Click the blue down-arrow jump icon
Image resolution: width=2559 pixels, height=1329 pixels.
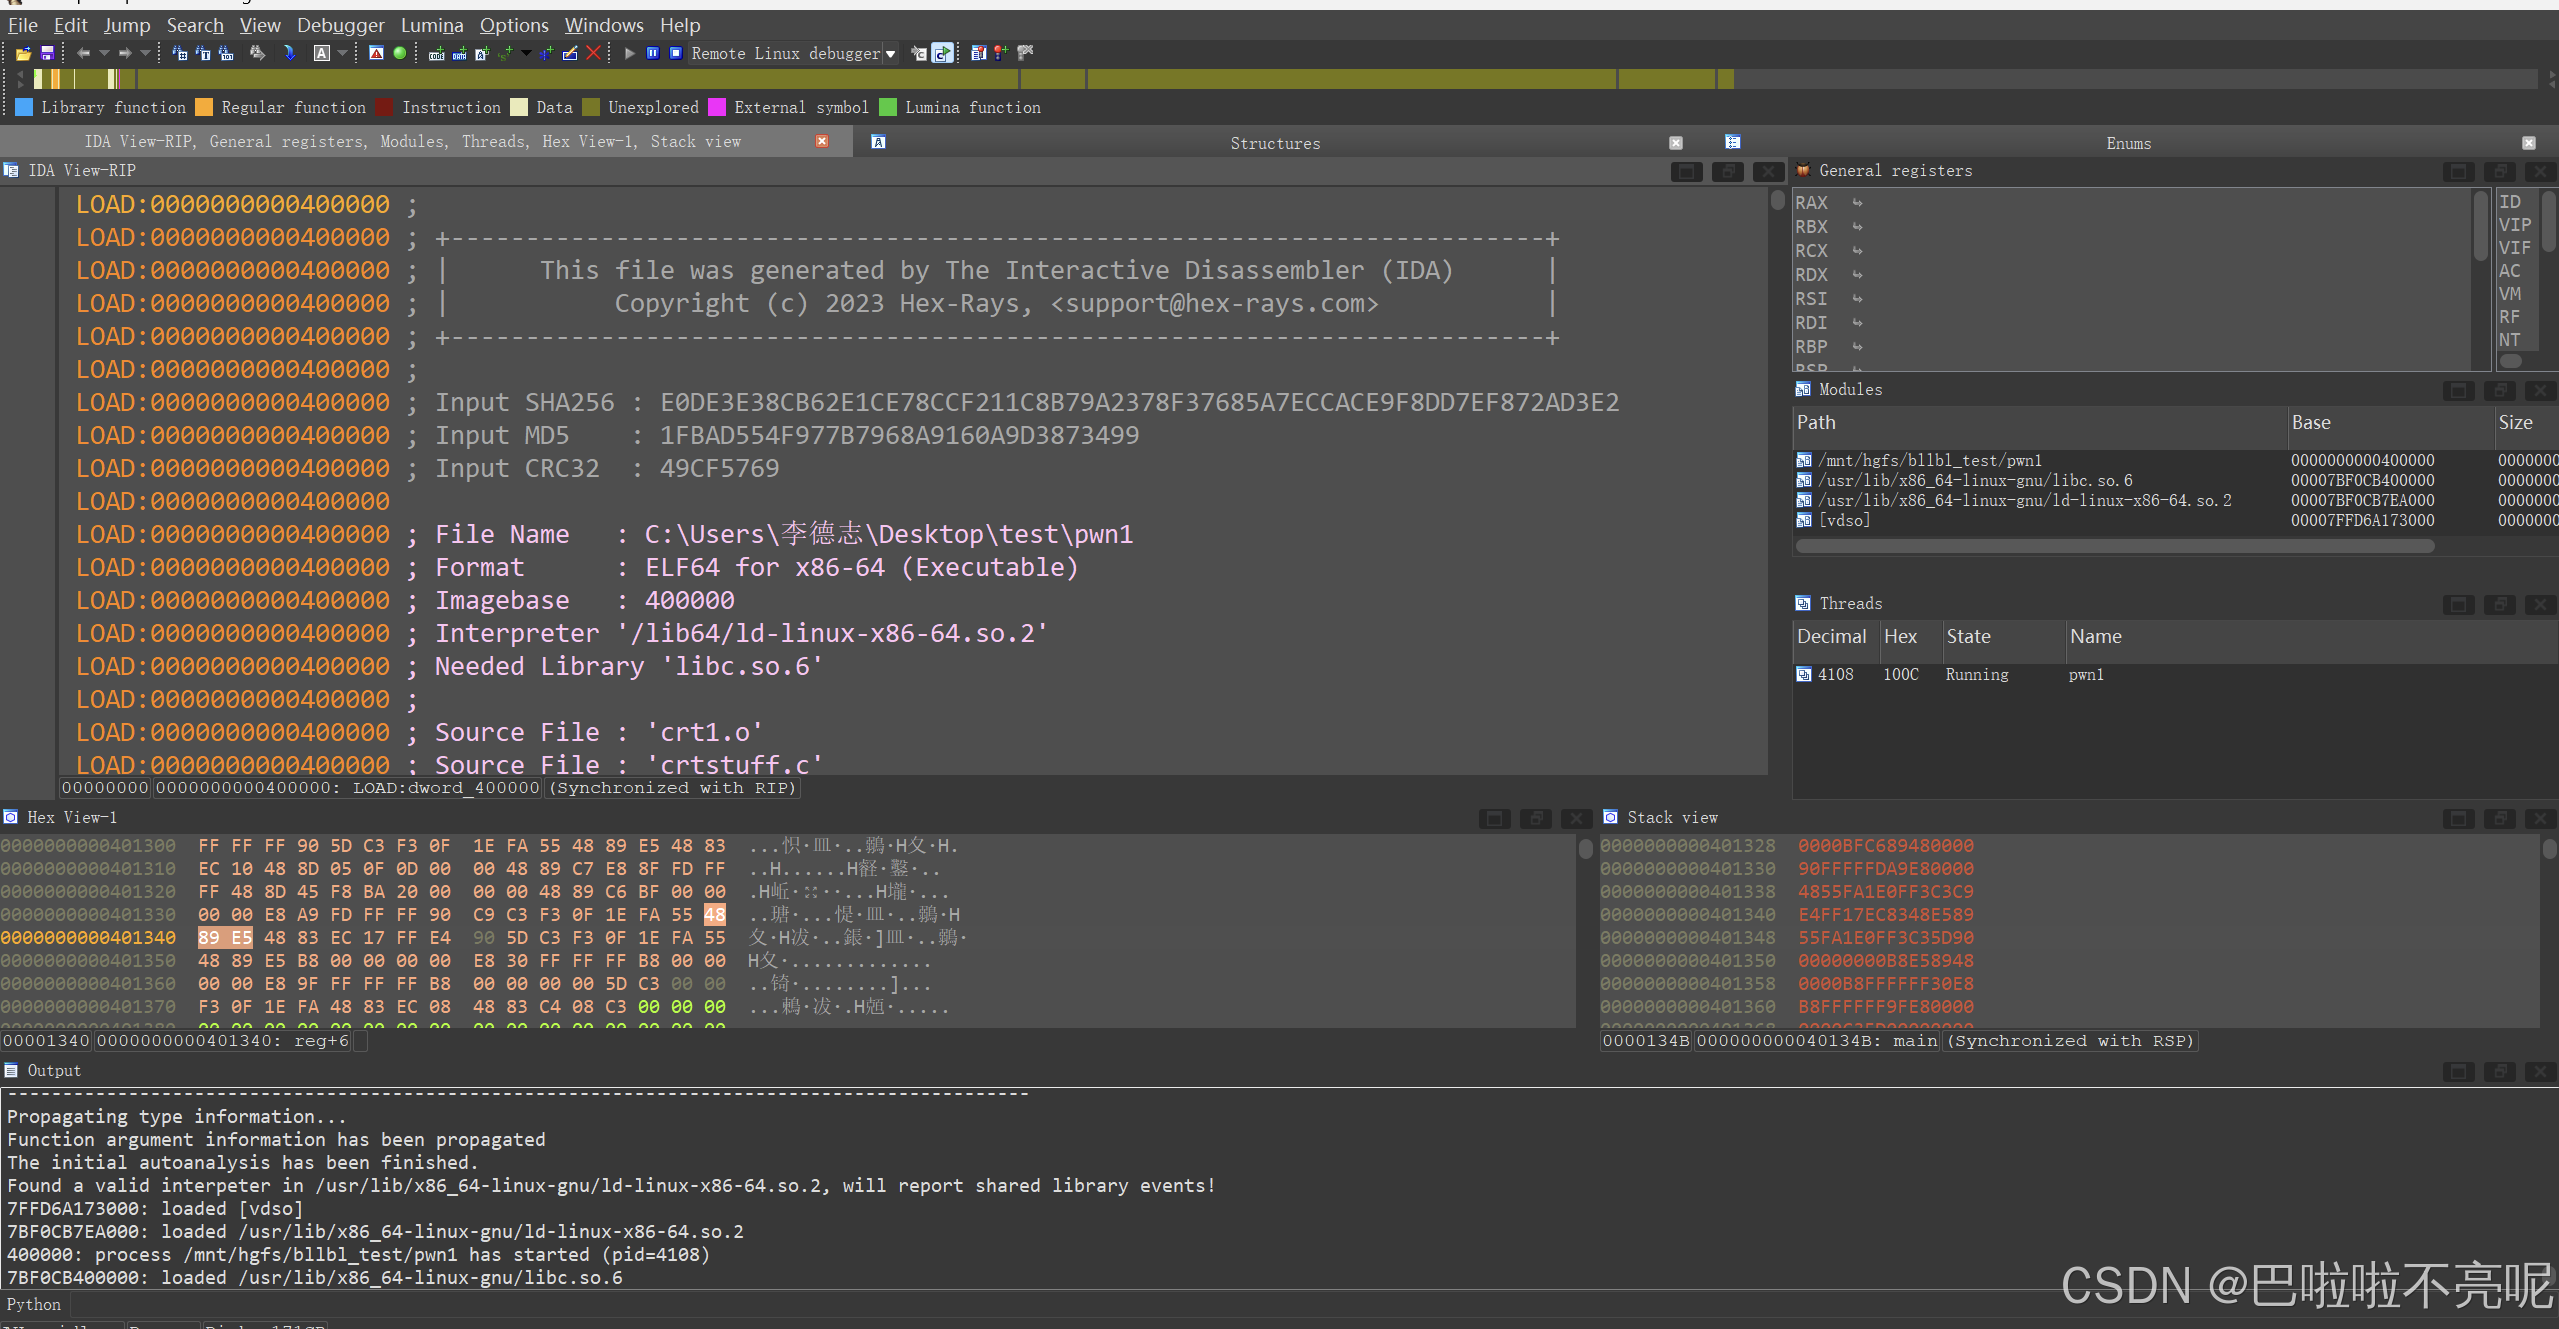coord(289,53)
